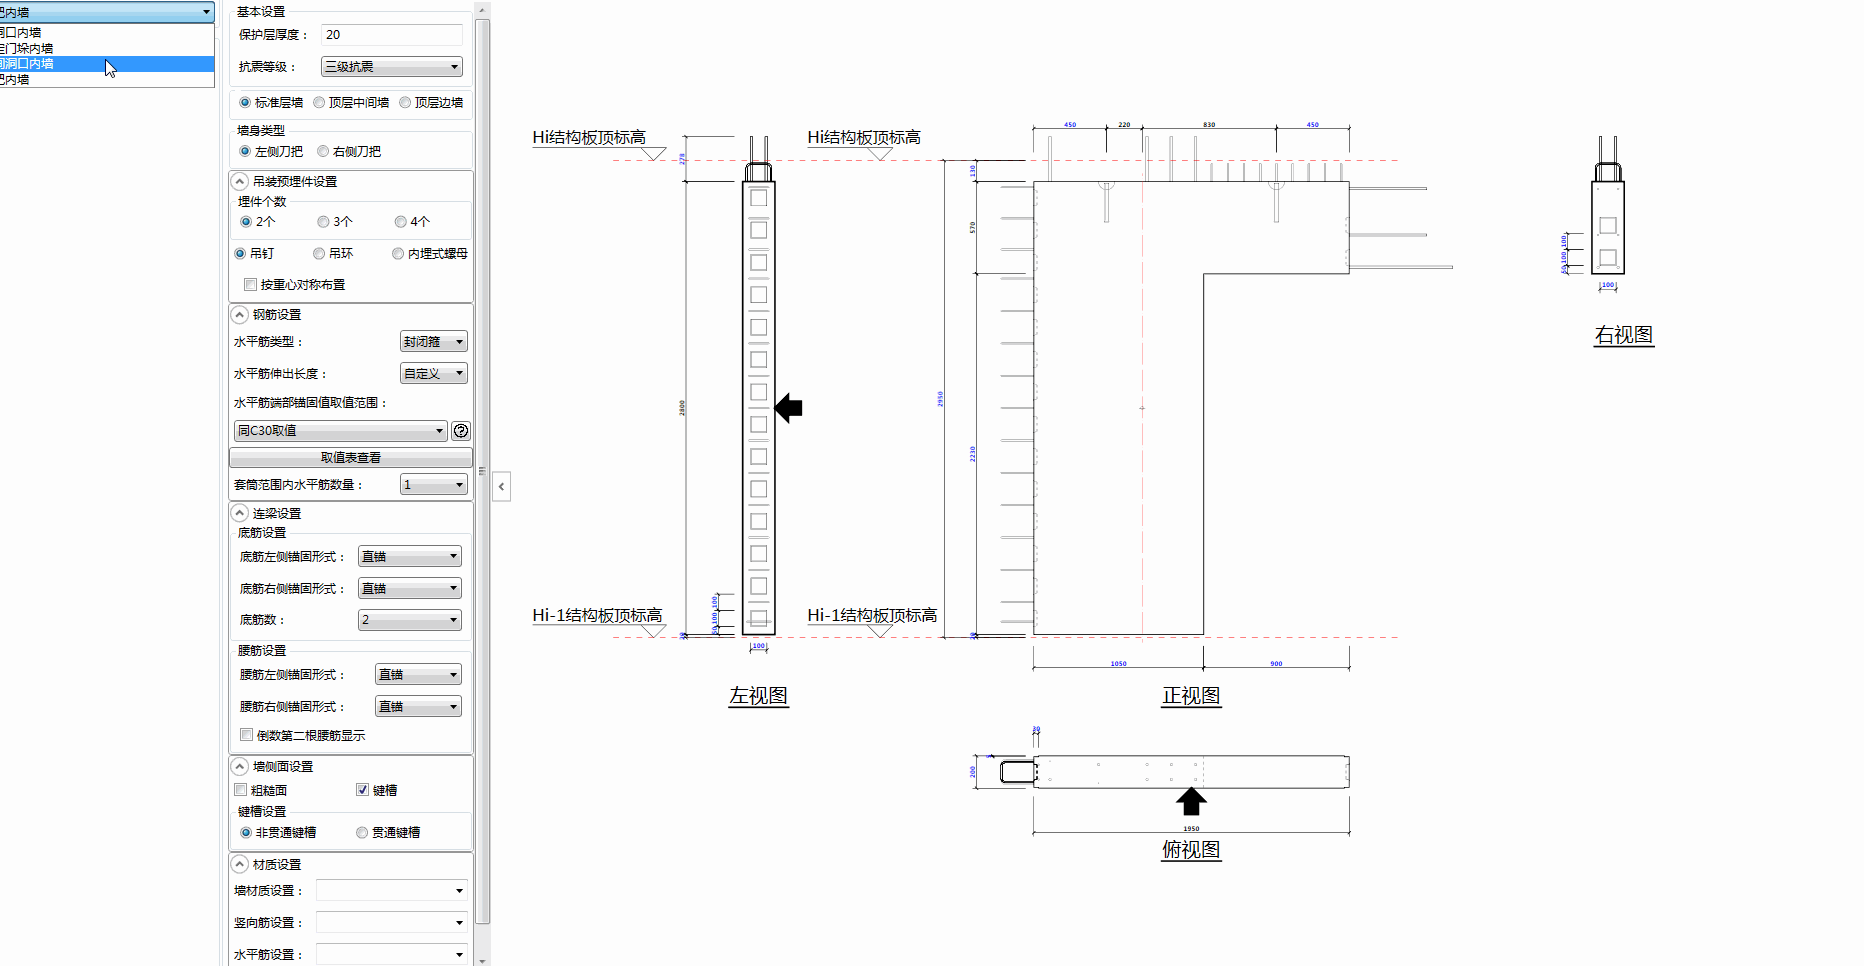The image size is (1864, 966).
Task: Collapse the 钢筋设置 section
Action: pyautogui.click(x=240, y=315)
